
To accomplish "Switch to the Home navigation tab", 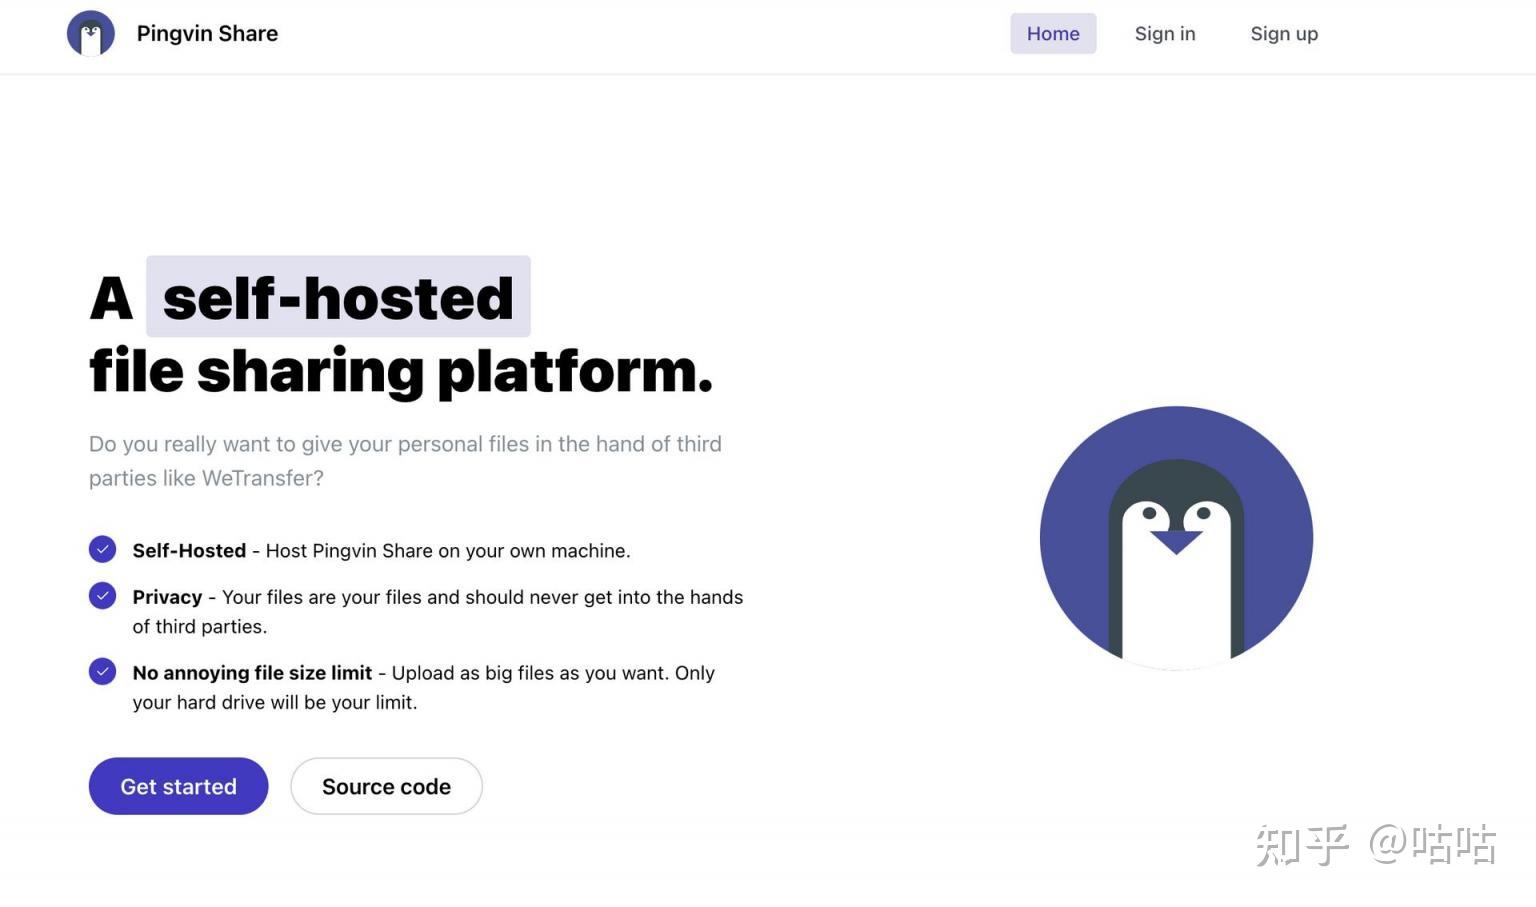I will point(1053,33).
